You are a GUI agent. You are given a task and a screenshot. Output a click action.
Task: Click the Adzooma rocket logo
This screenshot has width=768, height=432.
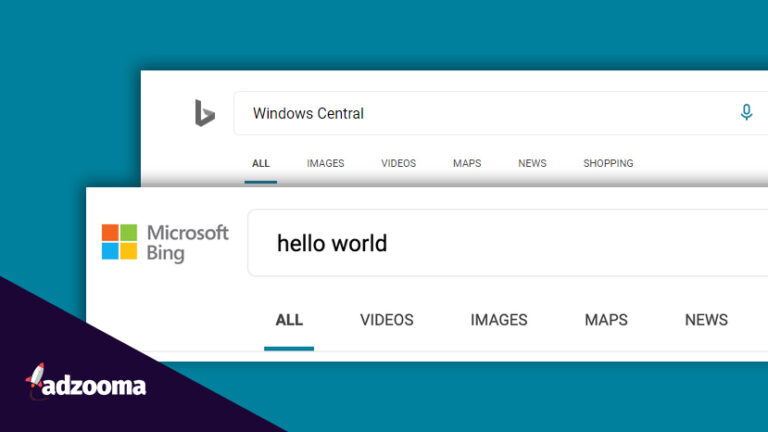(x=36, y=380)
